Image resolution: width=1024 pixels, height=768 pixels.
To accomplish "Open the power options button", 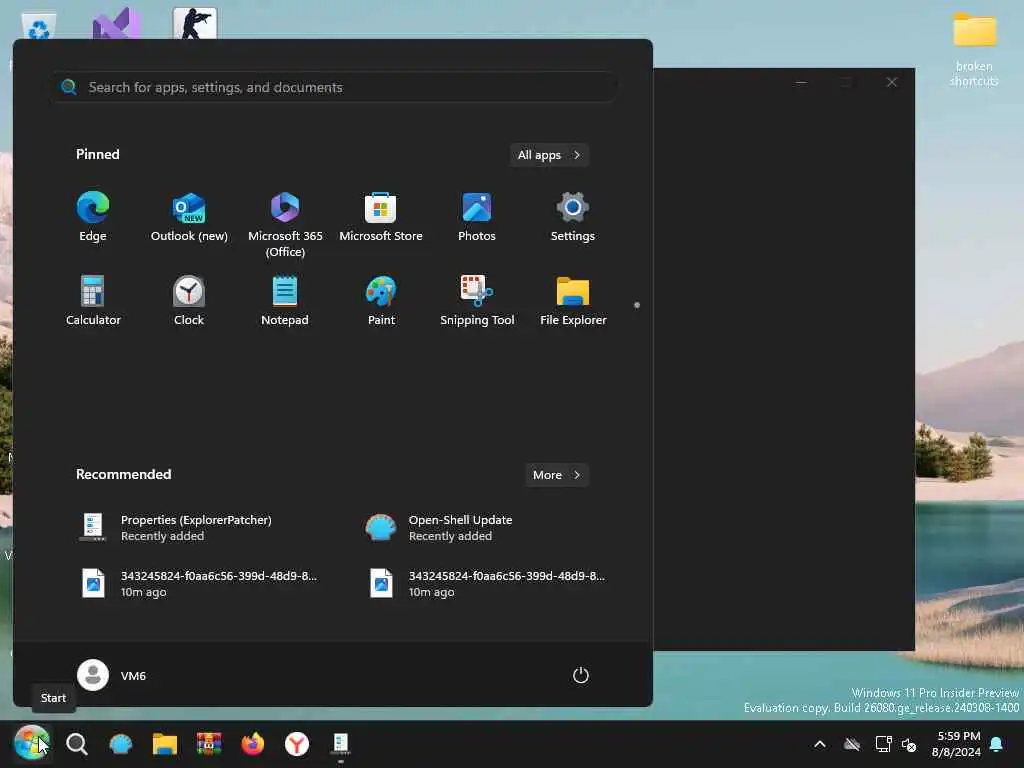I will [581, 675].
